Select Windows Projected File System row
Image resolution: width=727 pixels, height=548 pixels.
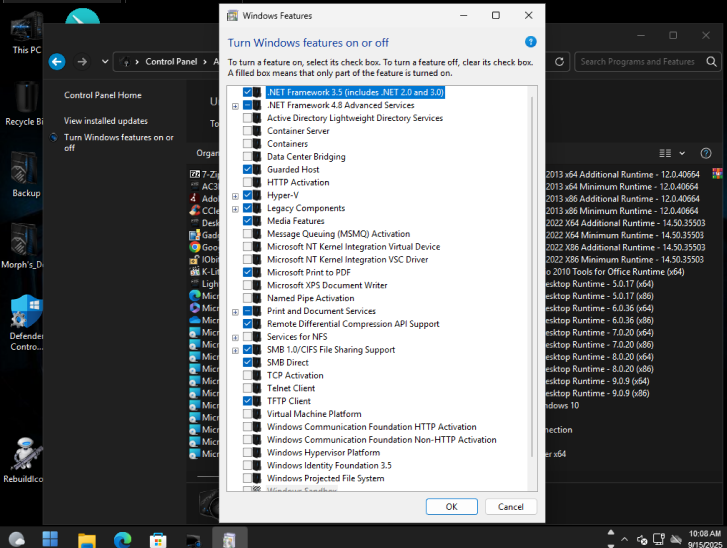325,478
